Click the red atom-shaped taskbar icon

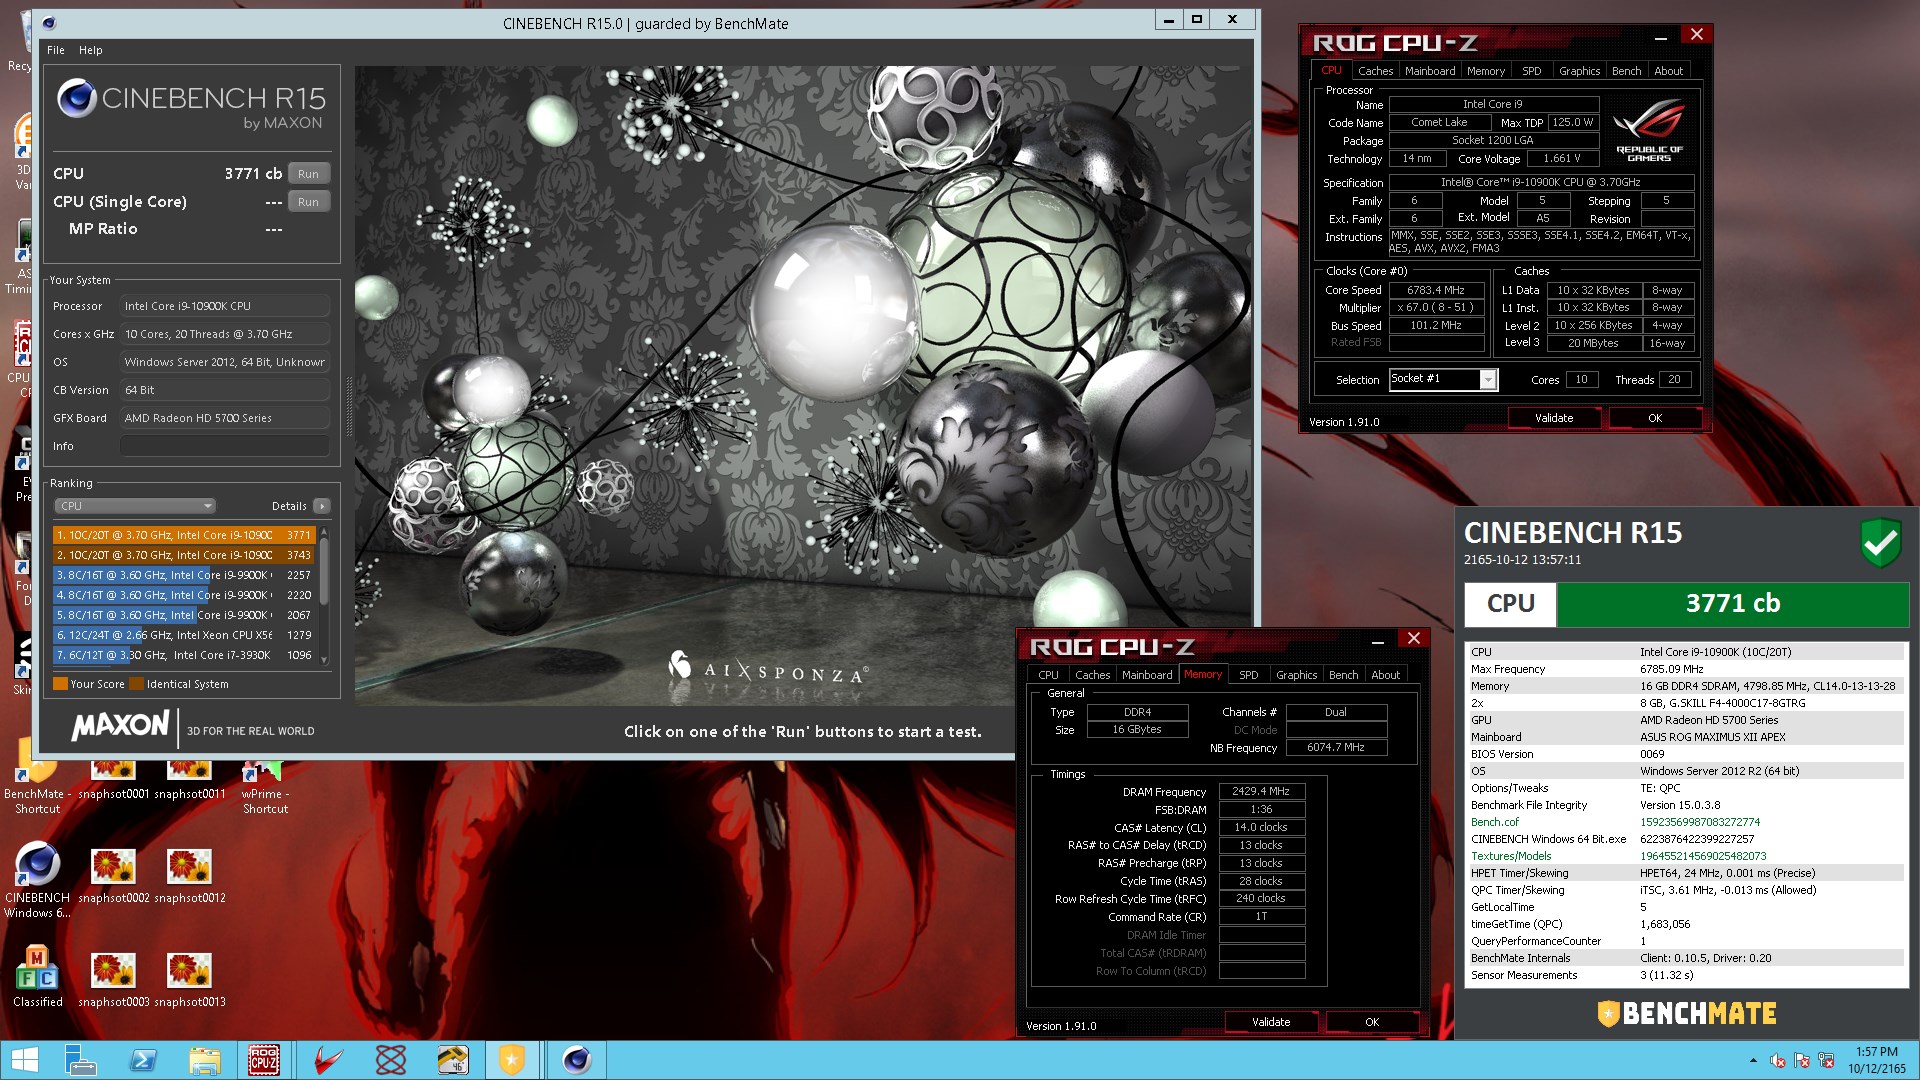pos(390,1060)
